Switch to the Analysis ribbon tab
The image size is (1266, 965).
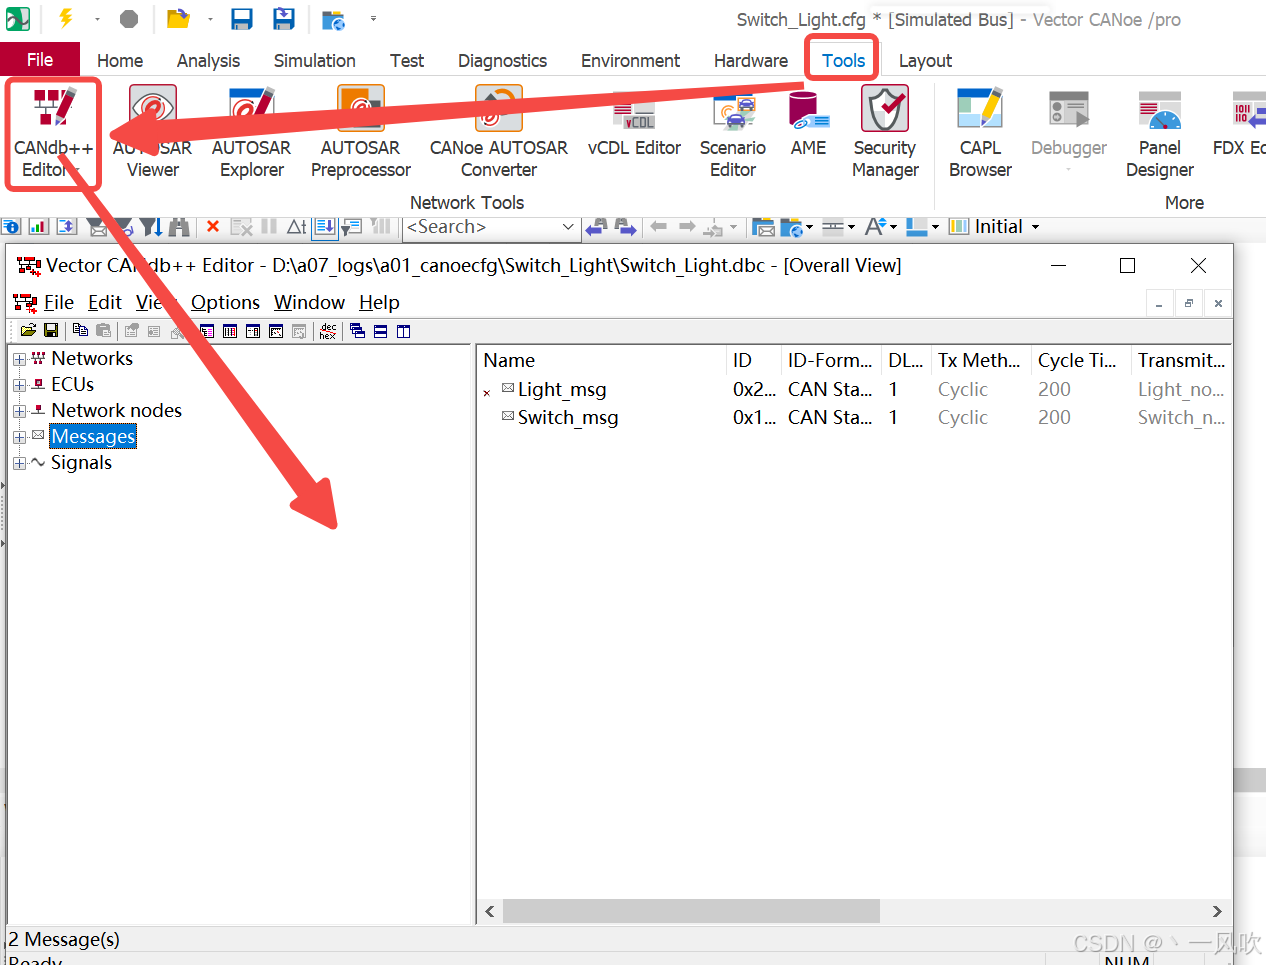pos(208,61)
